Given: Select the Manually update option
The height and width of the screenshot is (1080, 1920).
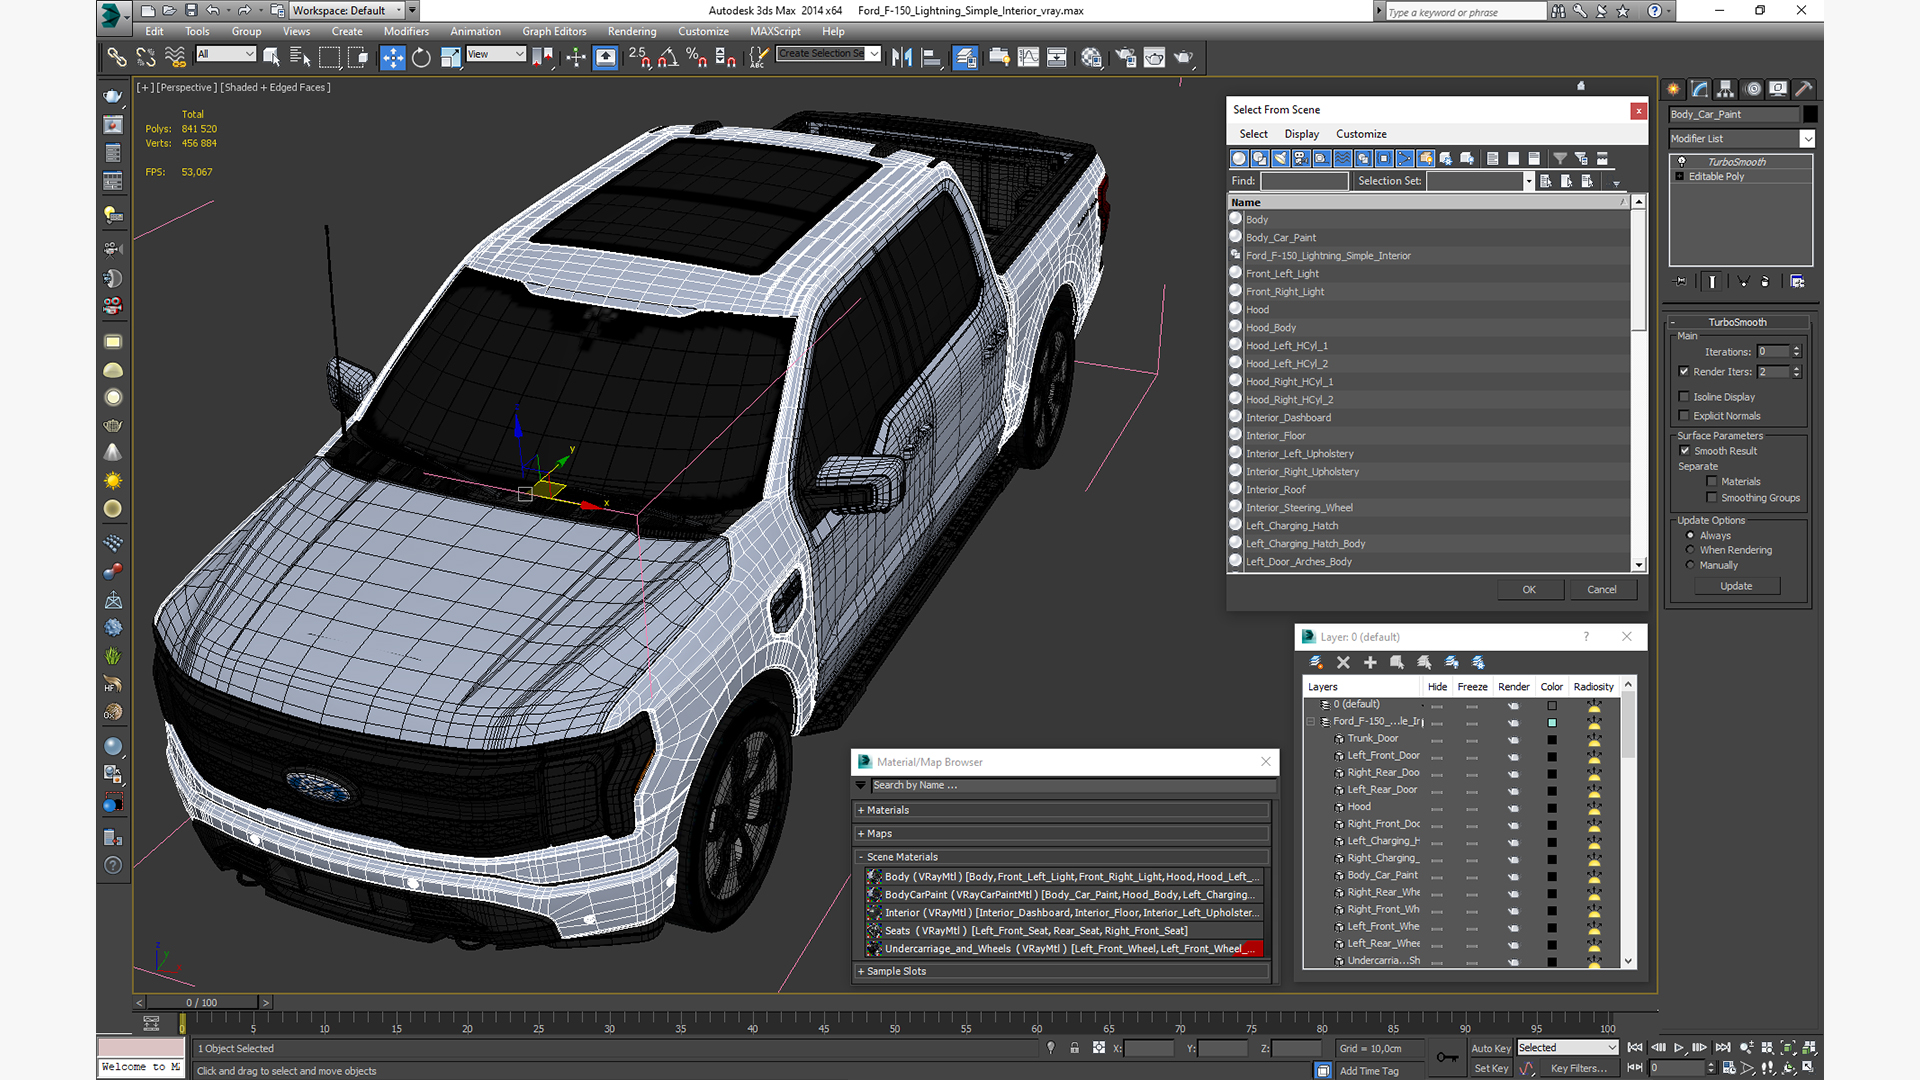Looking at the screenshot, I should tap(1690, 565).
